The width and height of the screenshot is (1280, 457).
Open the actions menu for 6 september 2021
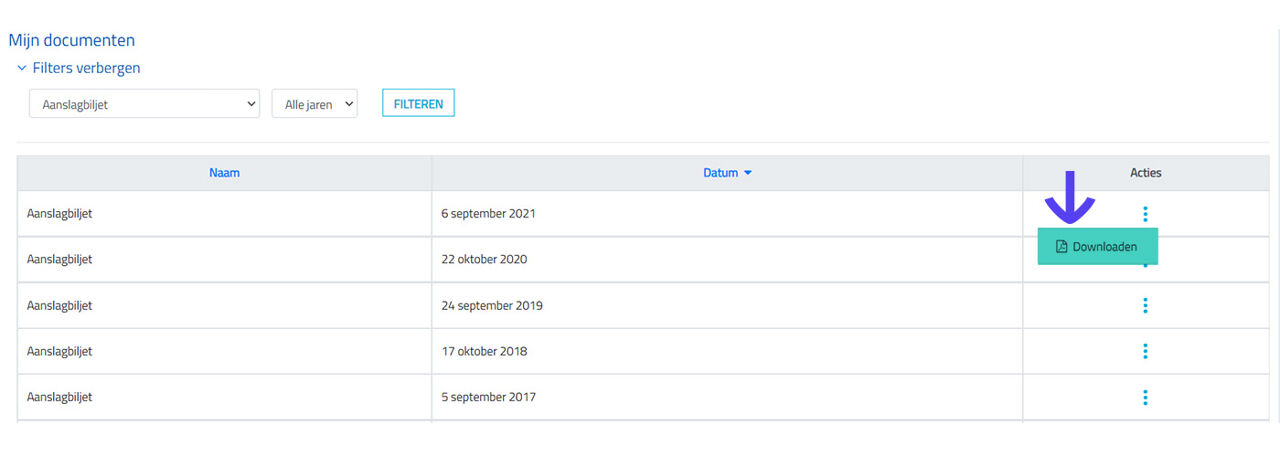(x=1145, y=213)
